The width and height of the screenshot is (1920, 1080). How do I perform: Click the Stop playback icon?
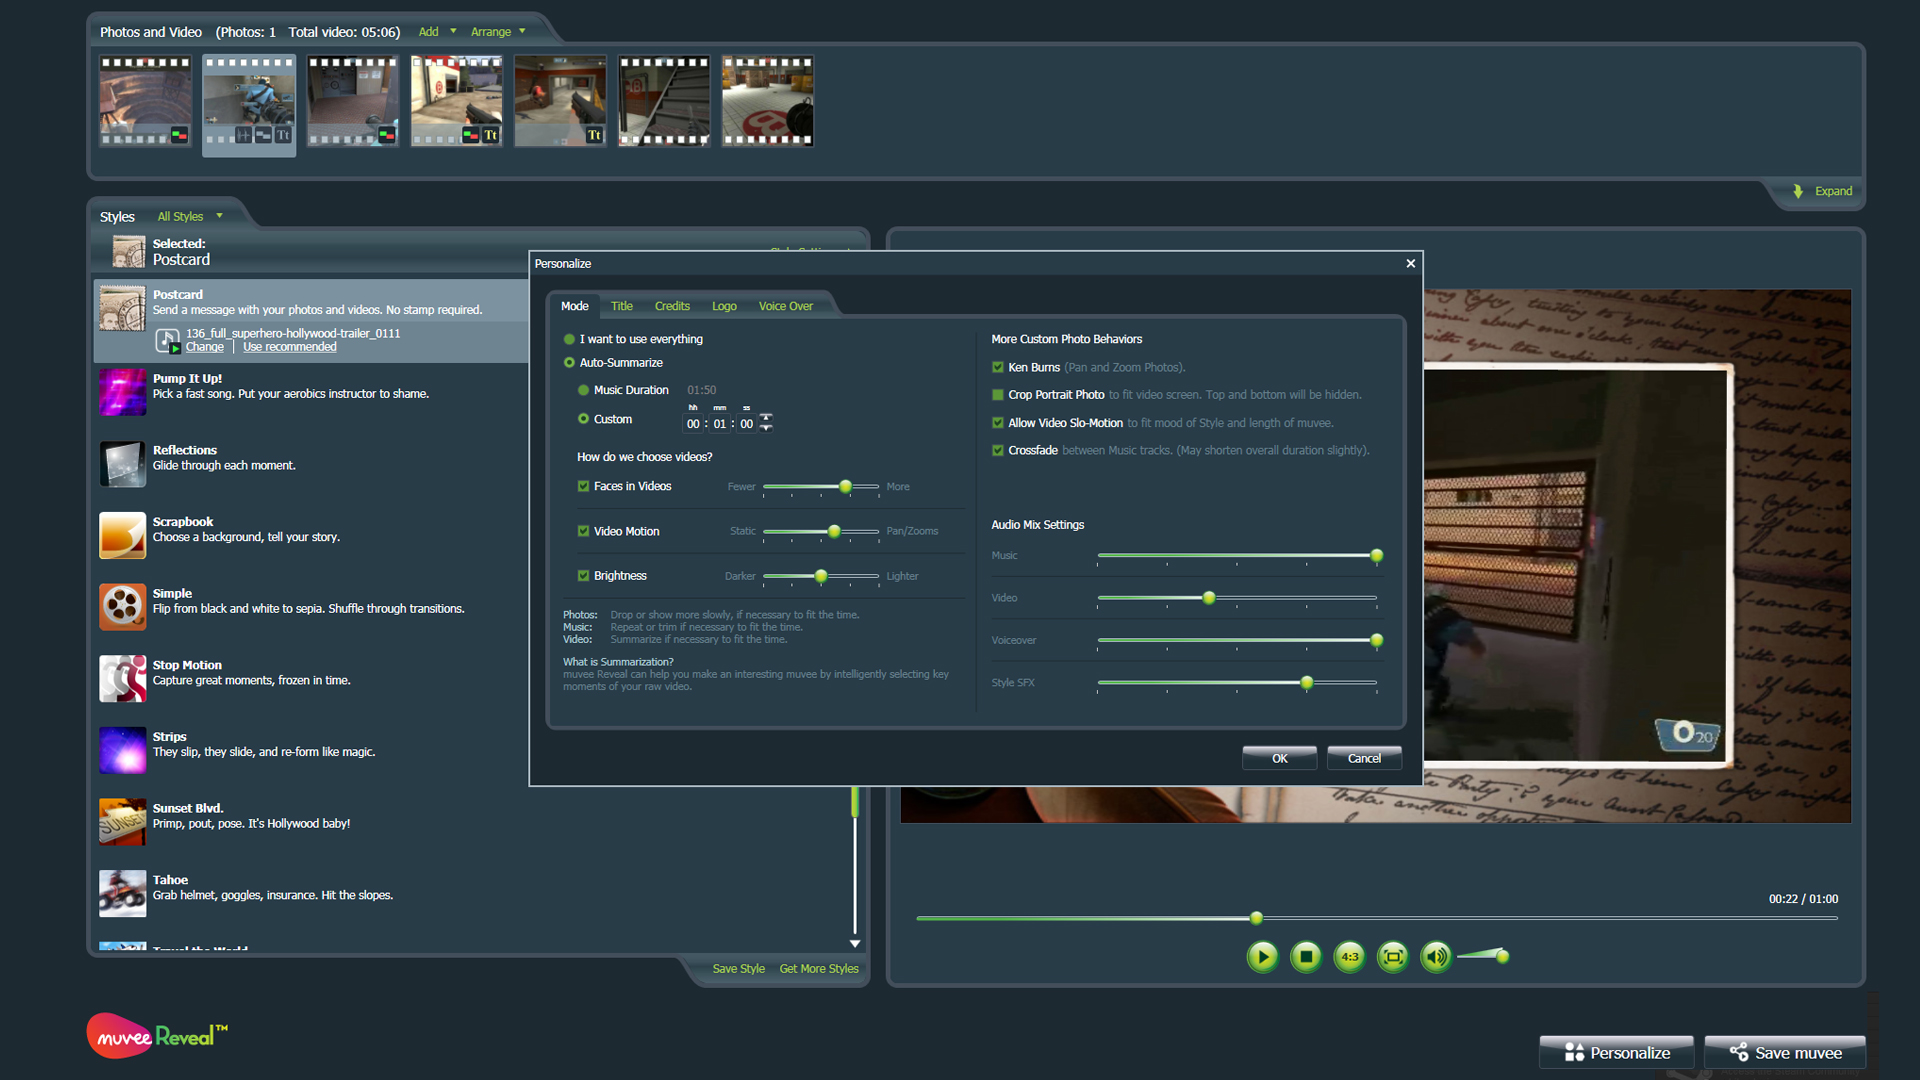pyautogui.click(x=1306, y=956)
